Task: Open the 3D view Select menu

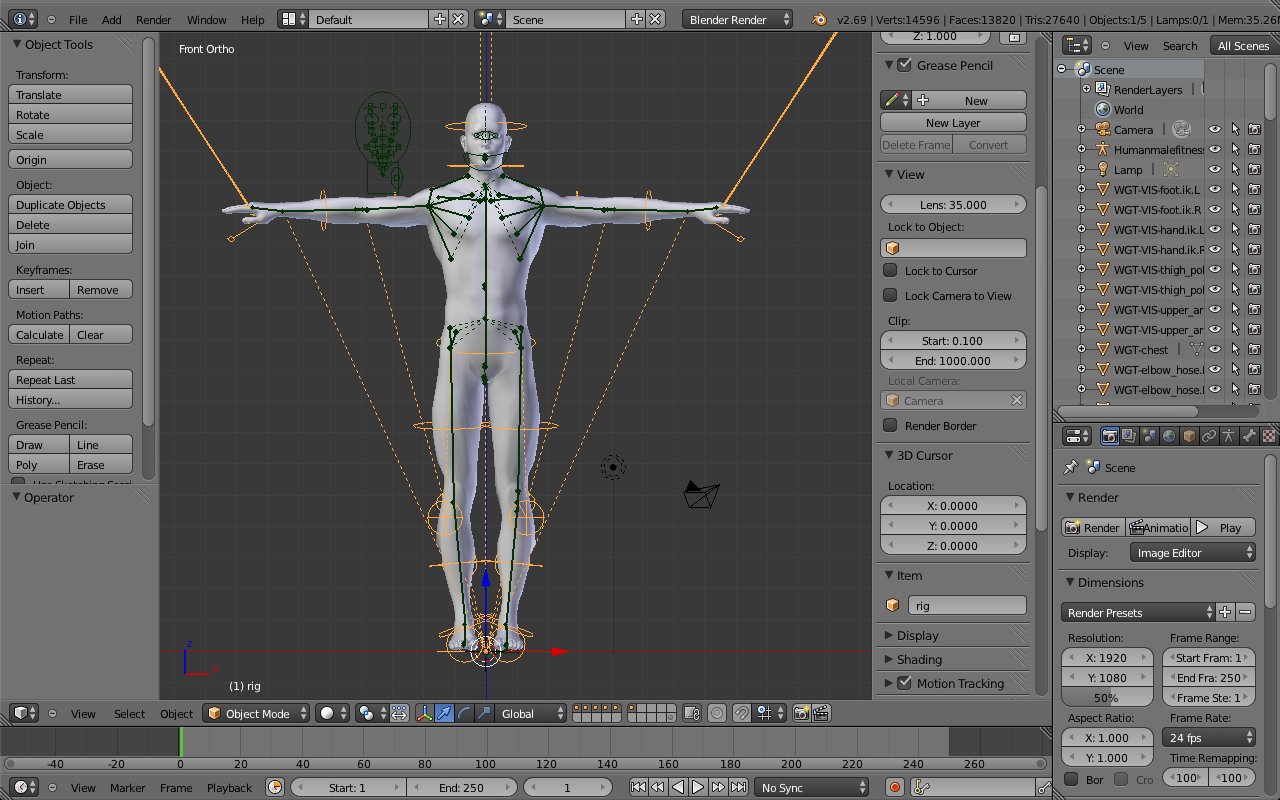Action: tap(129, 713)
